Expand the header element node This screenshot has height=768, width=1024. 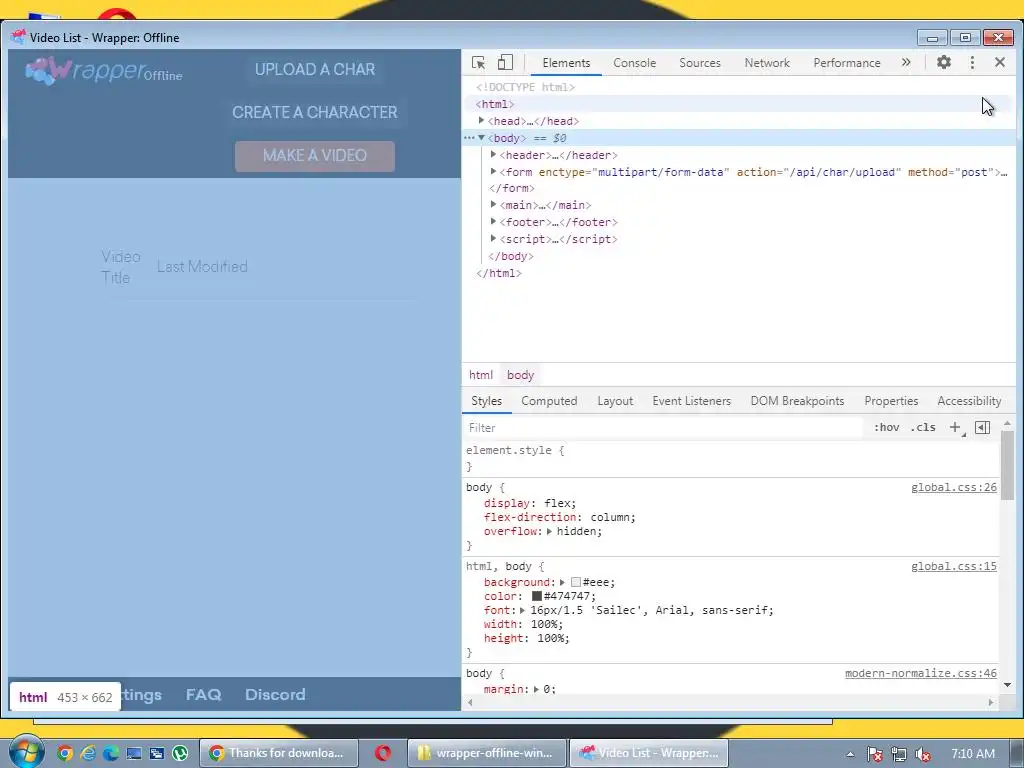click(x=493, y=155)
